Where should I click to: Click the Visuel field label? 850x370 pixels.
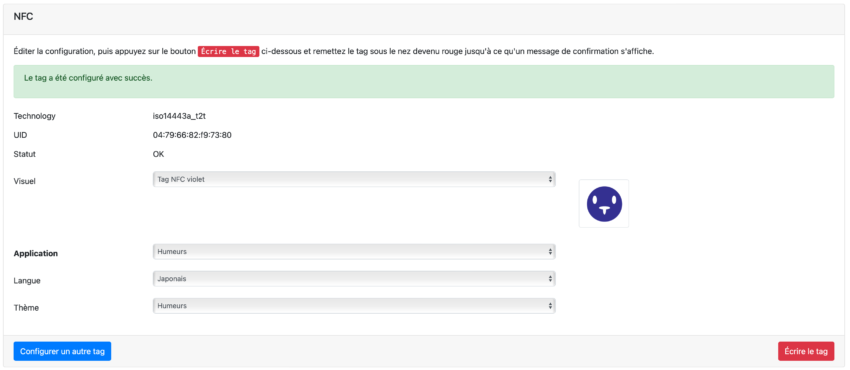(24, 181)
